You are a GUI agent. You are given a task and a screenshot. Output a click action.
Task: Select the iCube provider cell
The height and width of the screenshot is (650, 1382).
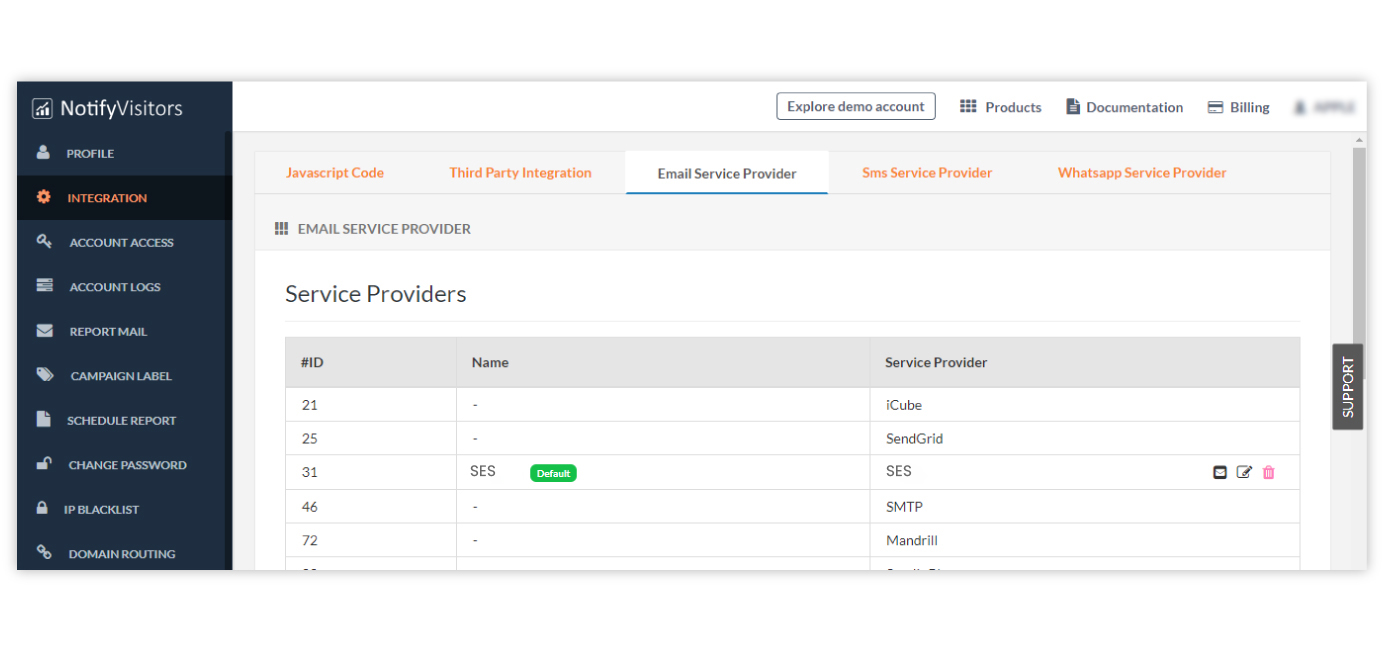(904, 405)
